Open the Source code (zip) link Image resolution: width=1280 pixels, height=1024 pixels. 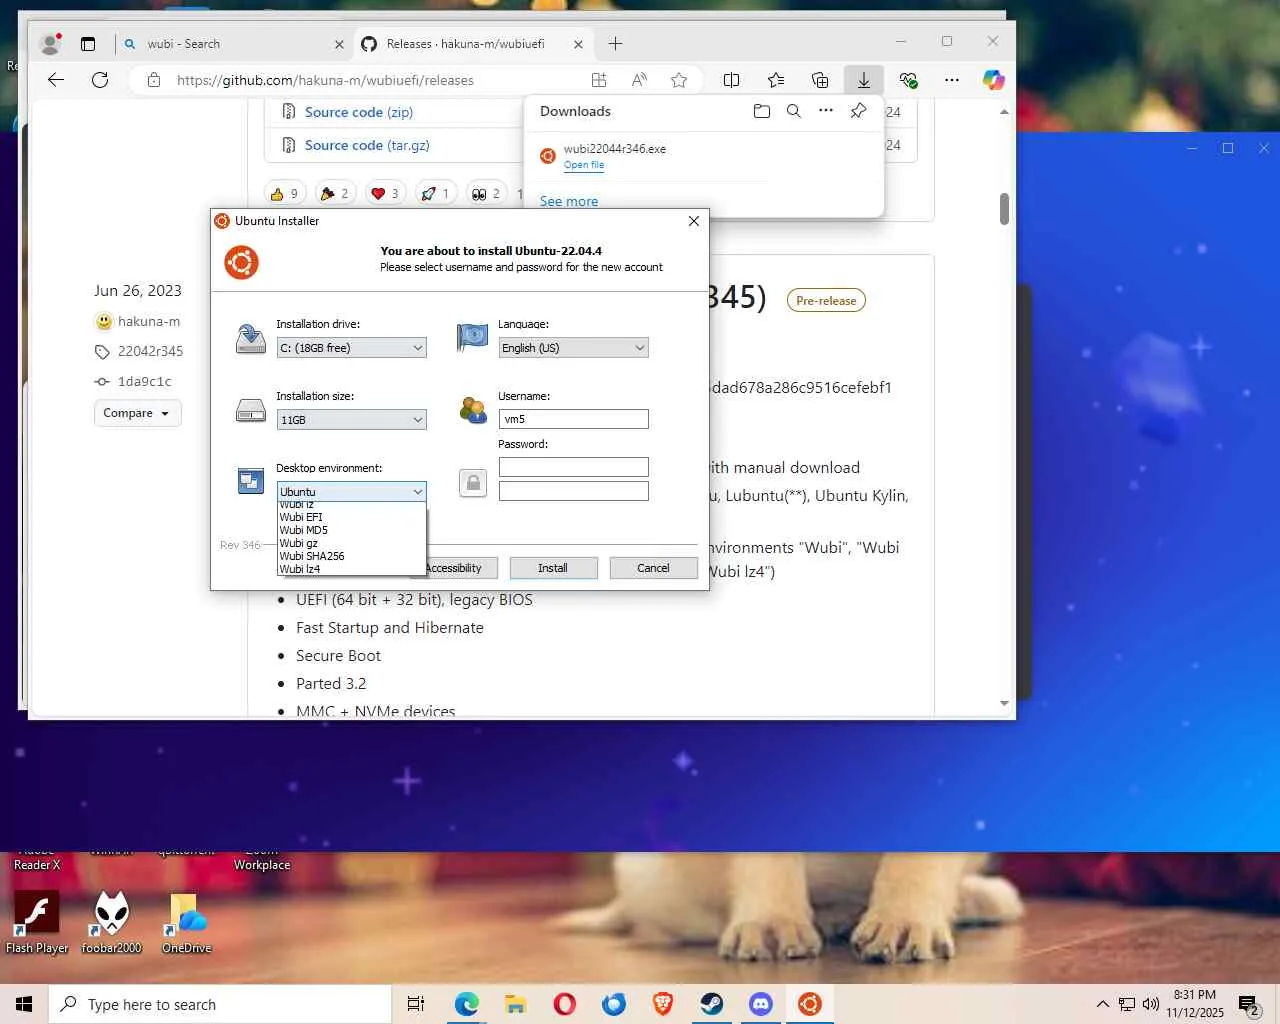coord(358,112)
